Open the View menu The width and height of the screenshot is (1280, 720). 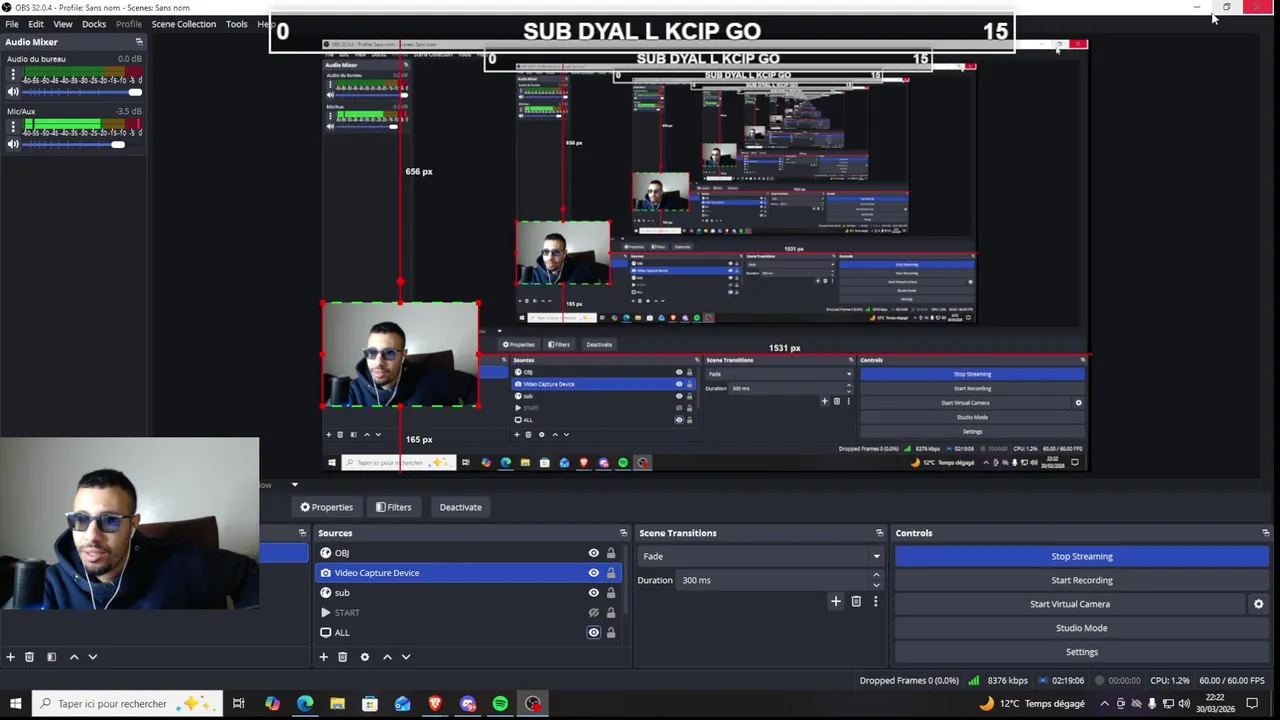pyautogui.click(x=62, y=24)
